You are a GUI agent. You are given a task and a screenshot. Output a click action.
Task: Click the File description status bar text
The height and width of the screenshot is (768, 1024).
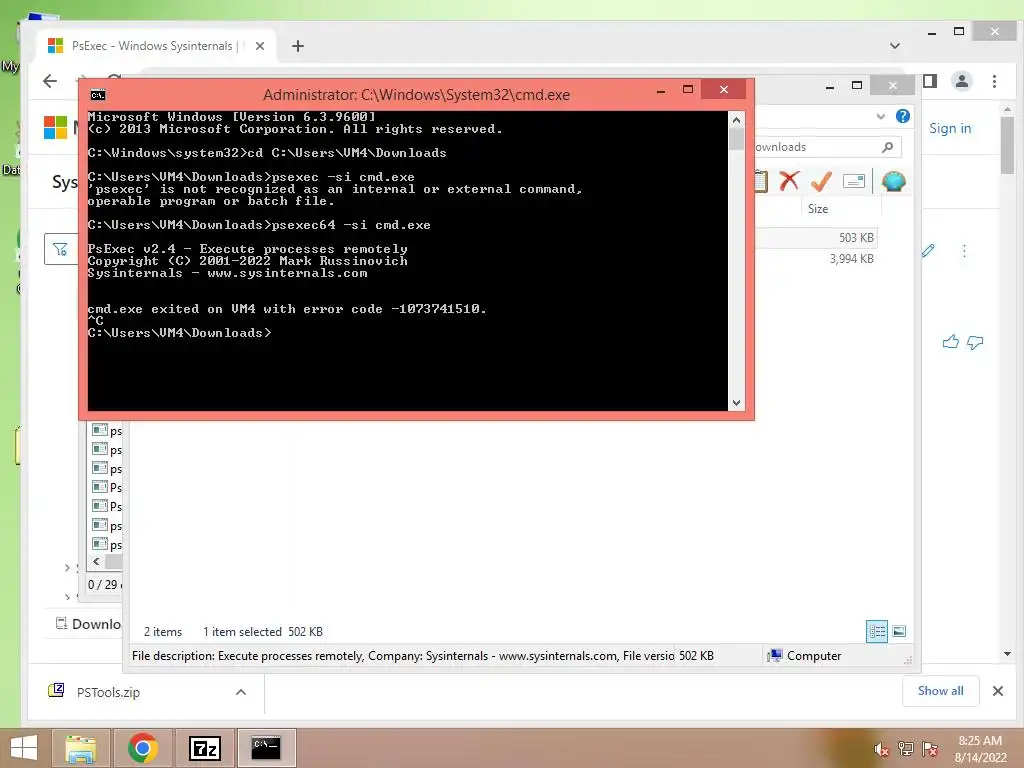402,656
